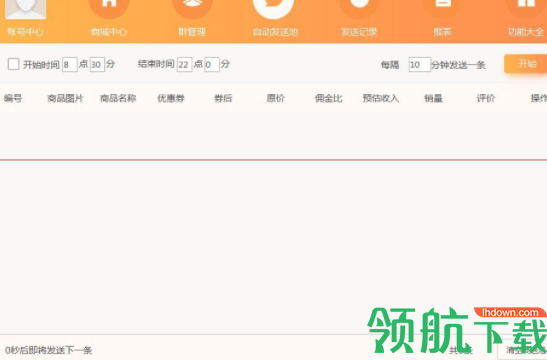Open the 功能大全 icon
The image size is (547, 360).
(x=526, y=8)
